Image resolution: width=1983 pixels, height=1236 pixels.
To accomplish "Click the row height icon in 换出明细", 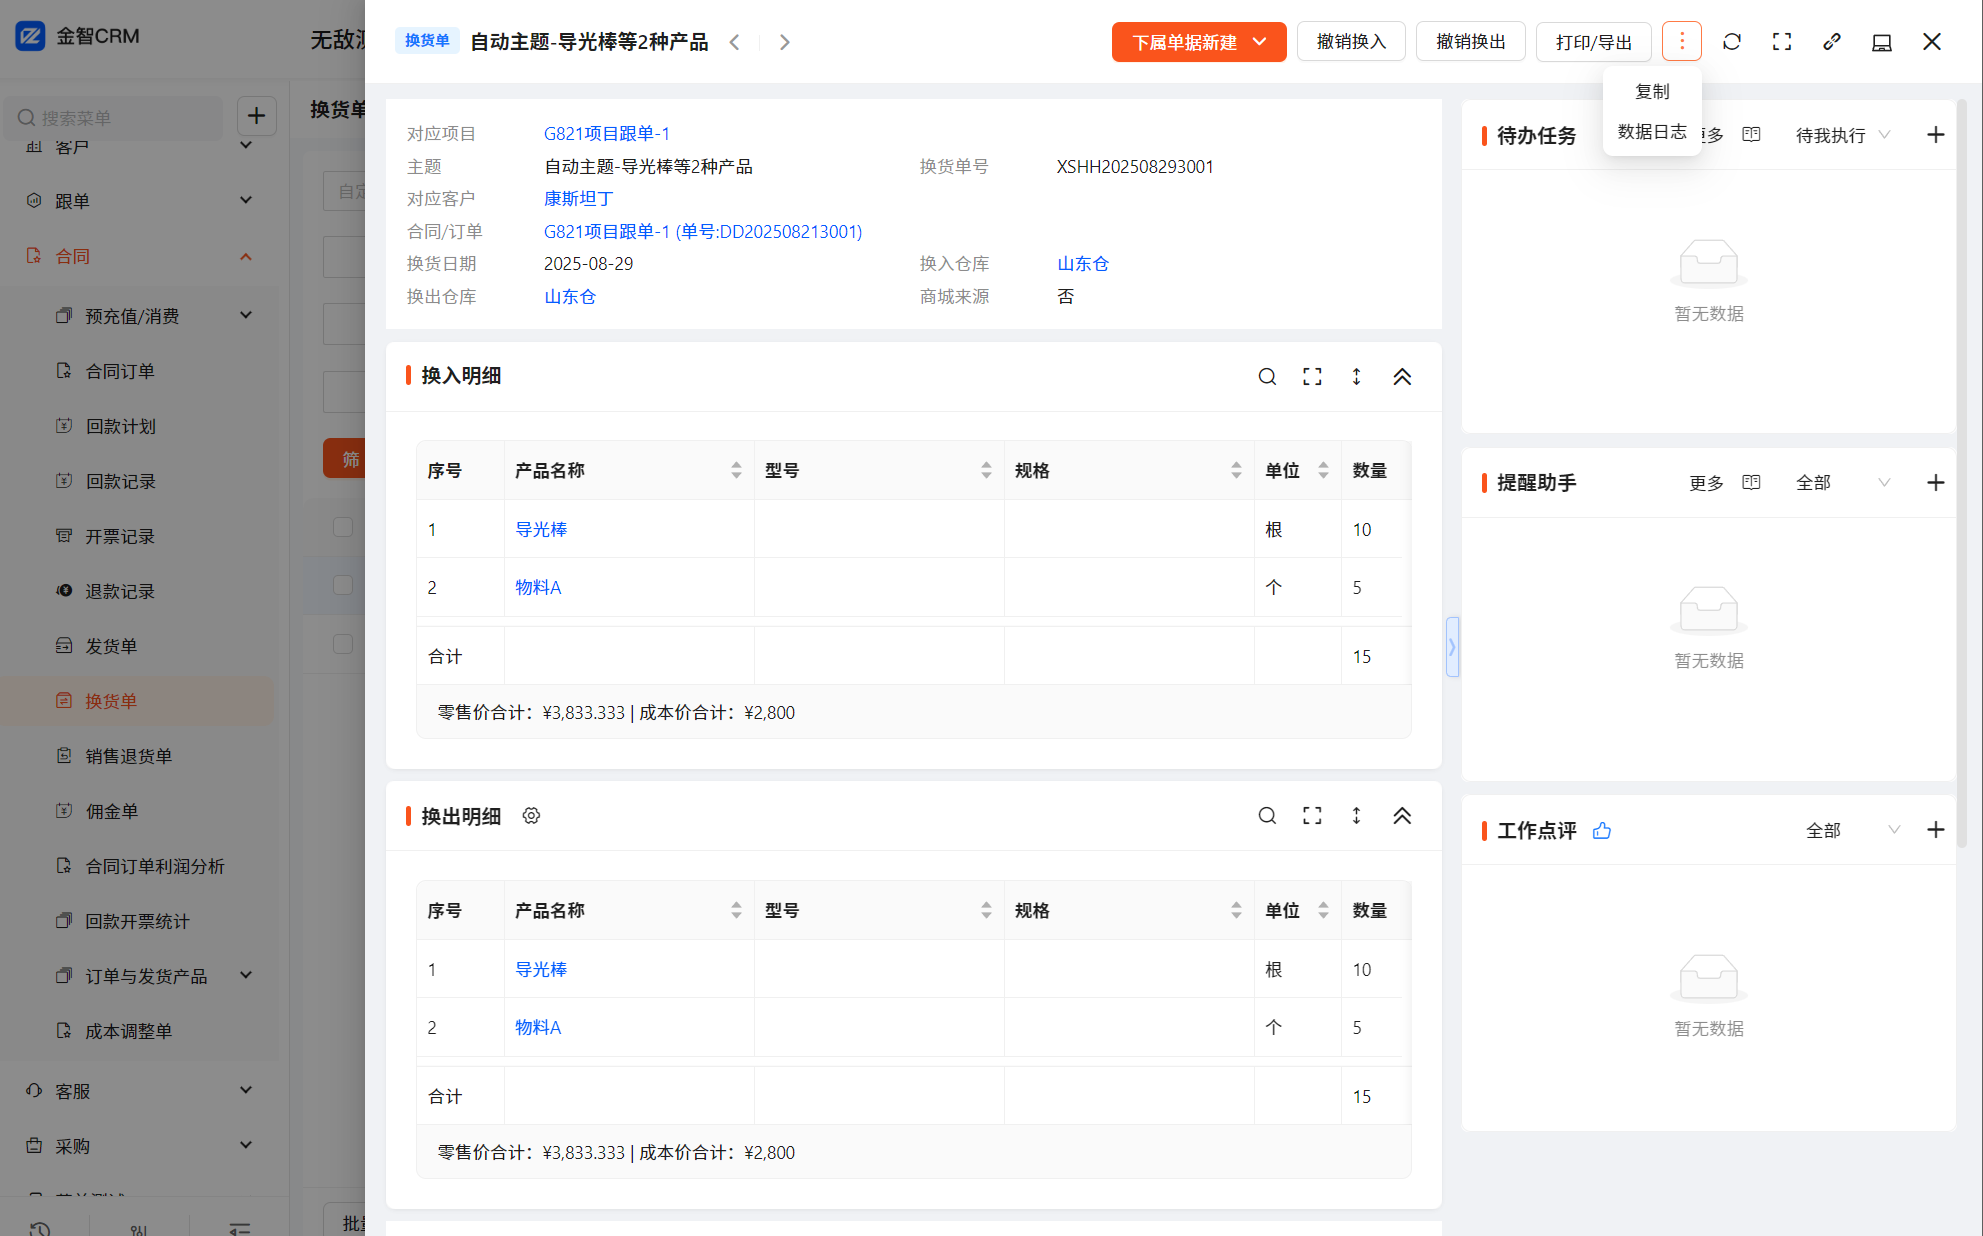I will (x=1357, y=816).
